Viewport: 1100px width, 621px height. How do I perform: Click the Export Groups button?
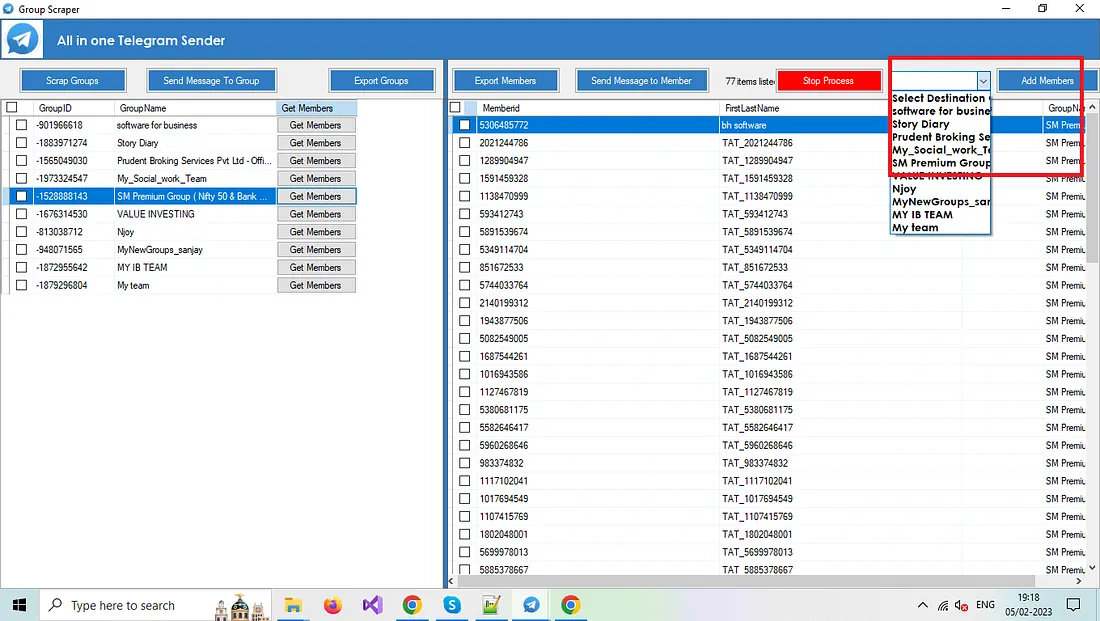coord(381,81)
